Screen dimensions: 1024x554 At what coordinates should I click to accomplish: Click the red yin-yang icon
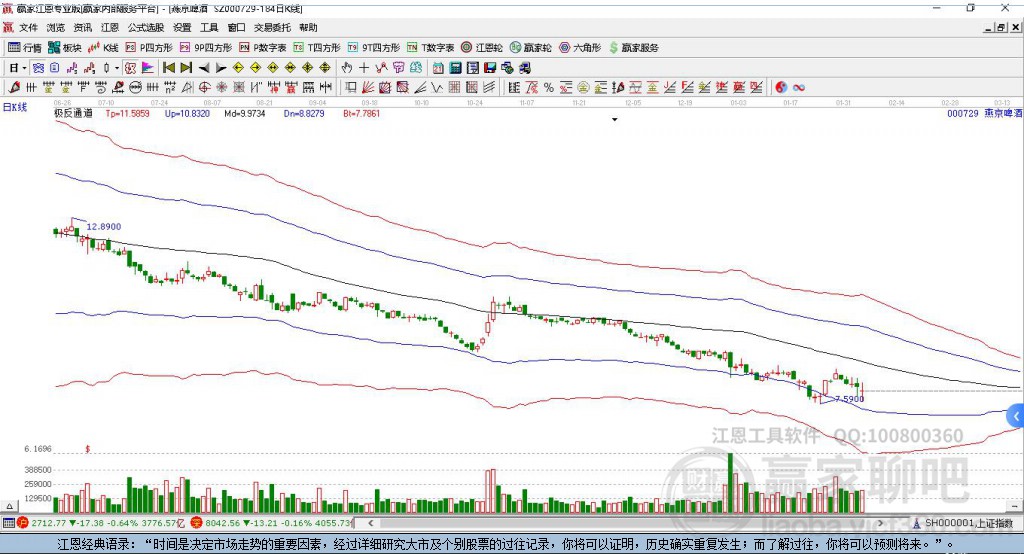pos(781,87)
